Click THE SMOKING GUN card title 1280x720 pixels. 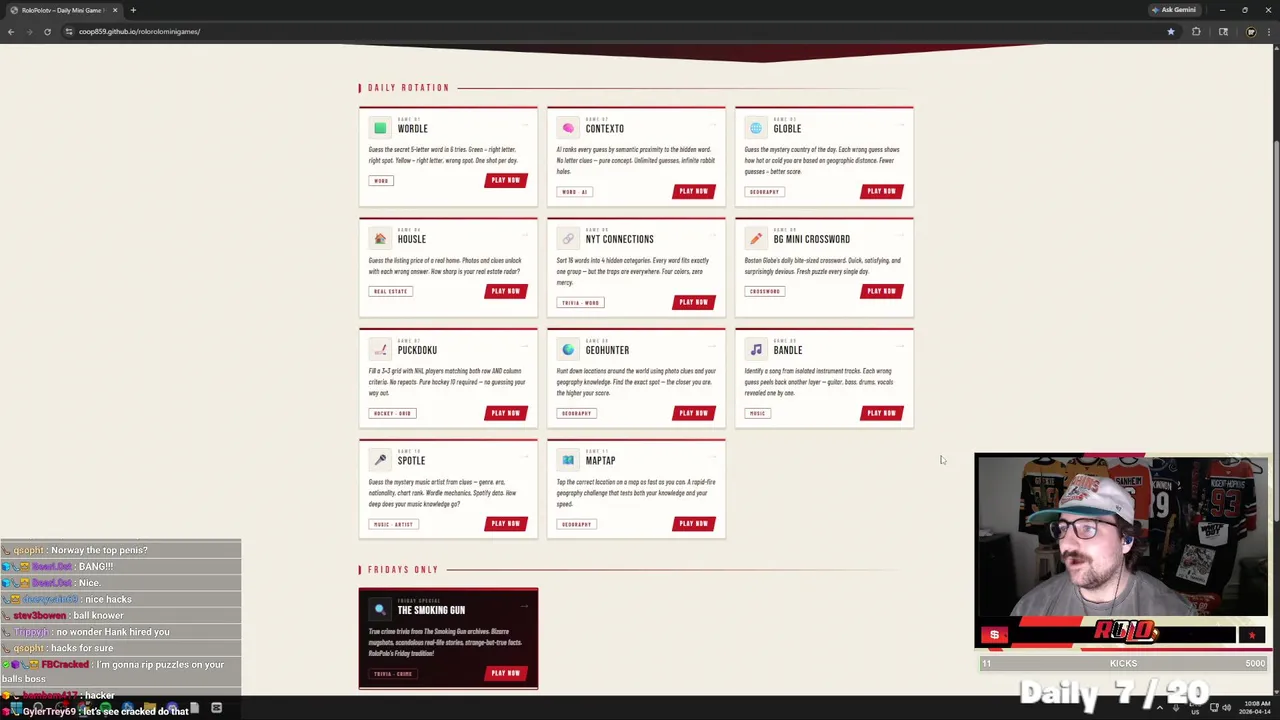click(x=431, y=610)
